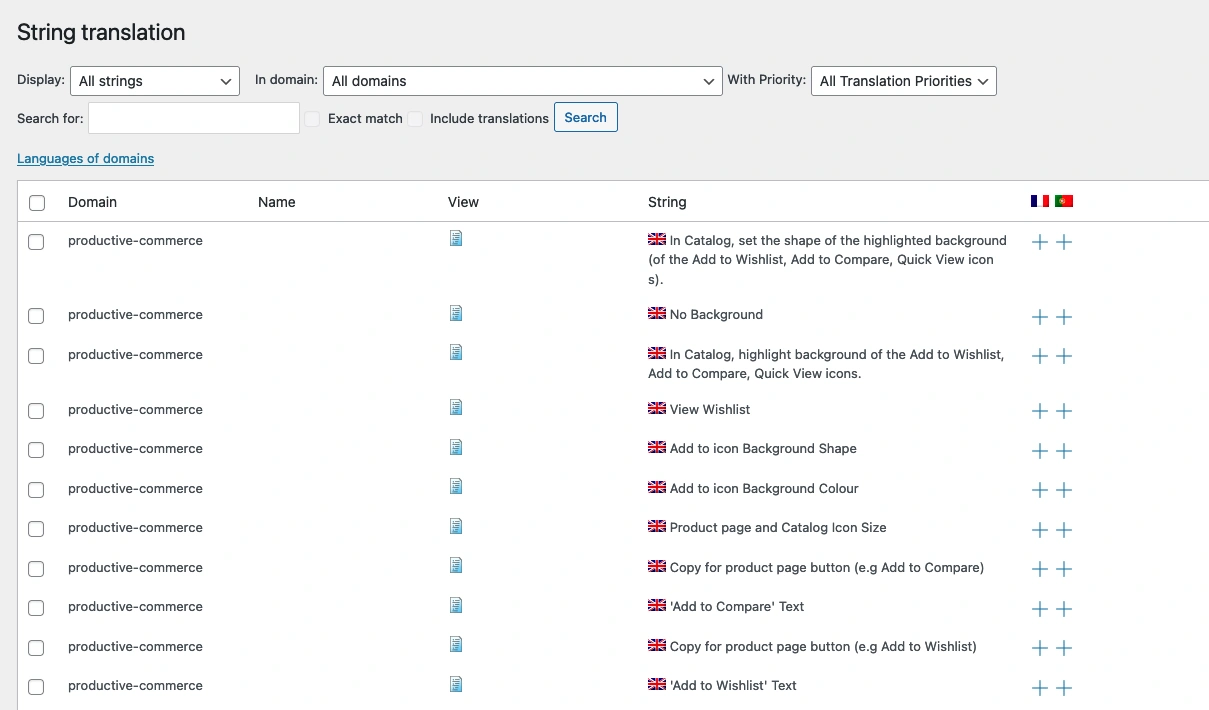Viewport: 1209px width, 710px height.
Task: Select checkbox for 'View Wishlist' row
Action: [x=36, y=411]
